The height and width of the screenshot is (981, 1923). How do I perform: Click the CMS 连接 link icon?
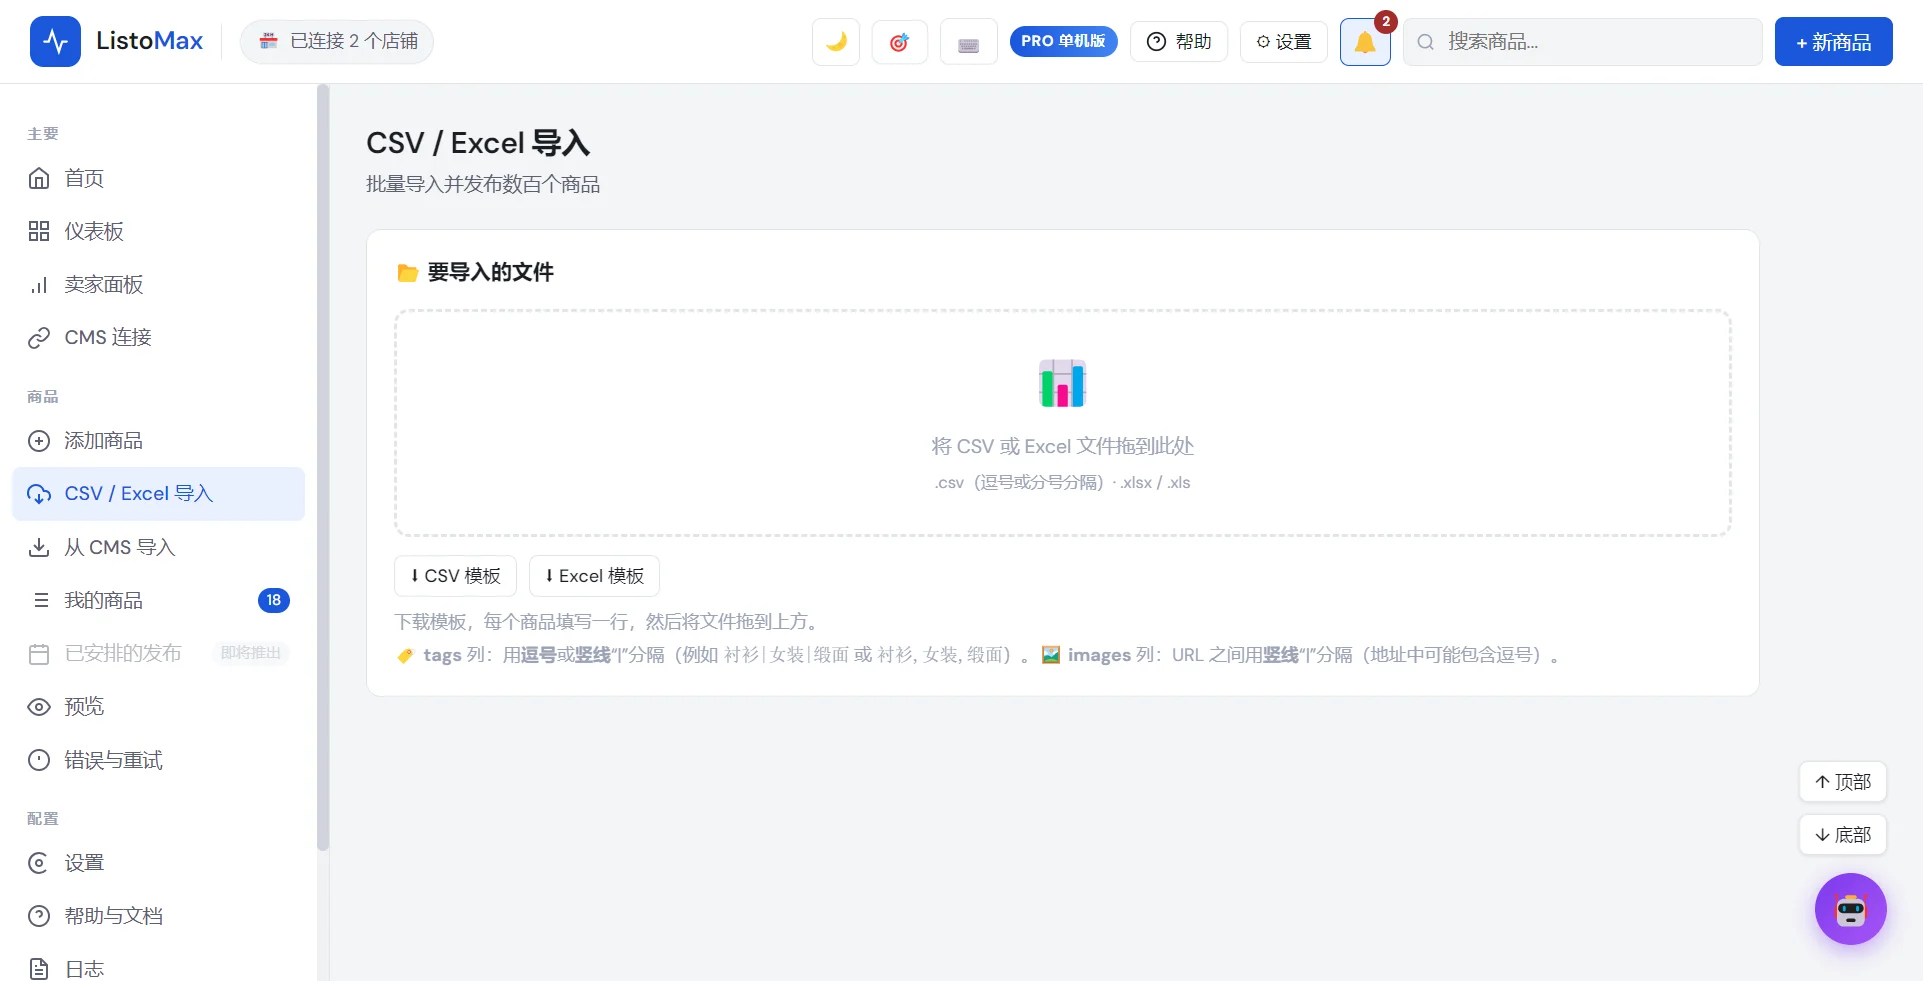coord(39,338)
